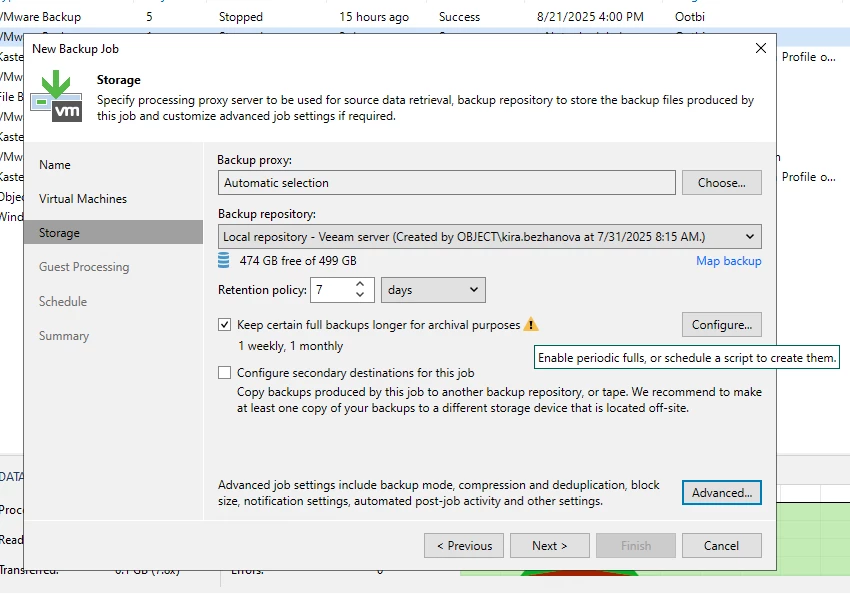The image size is (850, 596).
Task: Select the '8/21/2025 4:00 PM' cell in background
Action: point(590,17)
